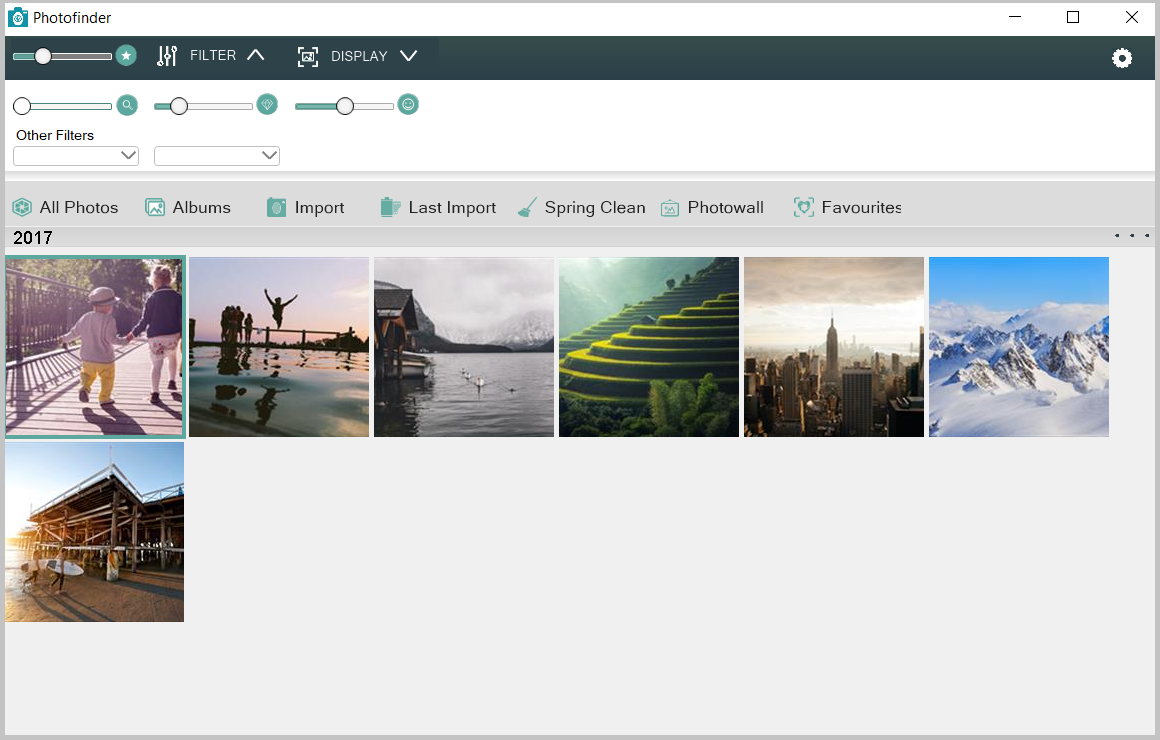Select the surfers under pier photo

[x=94, y=531]
